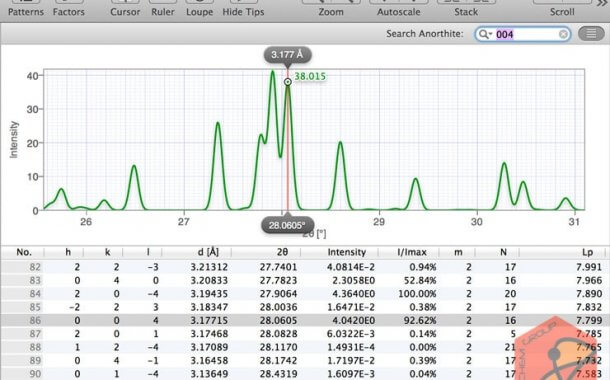Click the 3.177 Å d-spacing tooltip

pos(287,54)
